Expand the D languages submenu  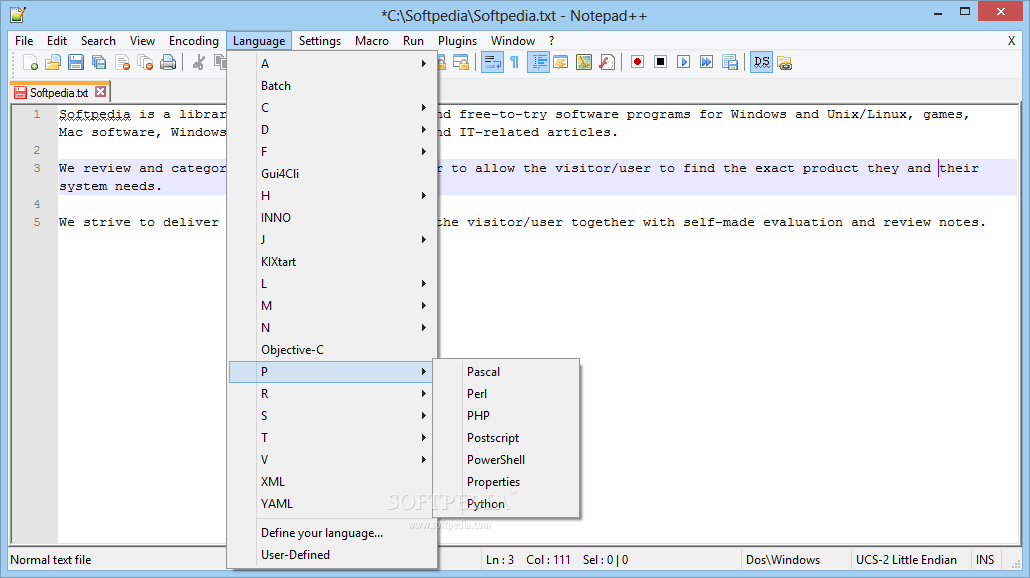(x=333, y=129)
